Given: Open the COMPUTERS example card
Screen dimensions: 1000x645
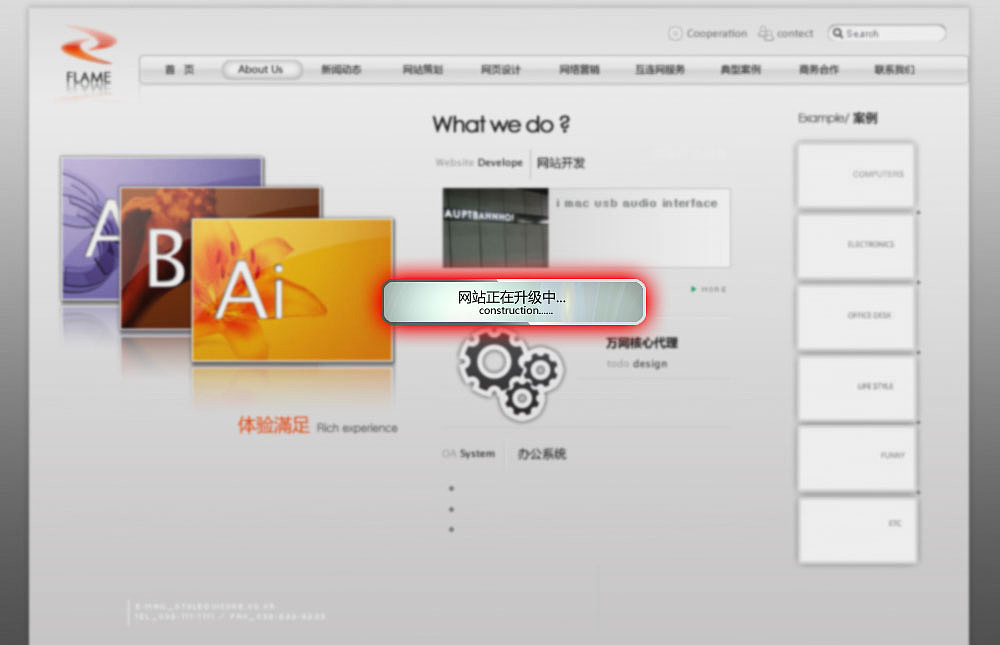Looking at the screenshot, I should point(856,175).
